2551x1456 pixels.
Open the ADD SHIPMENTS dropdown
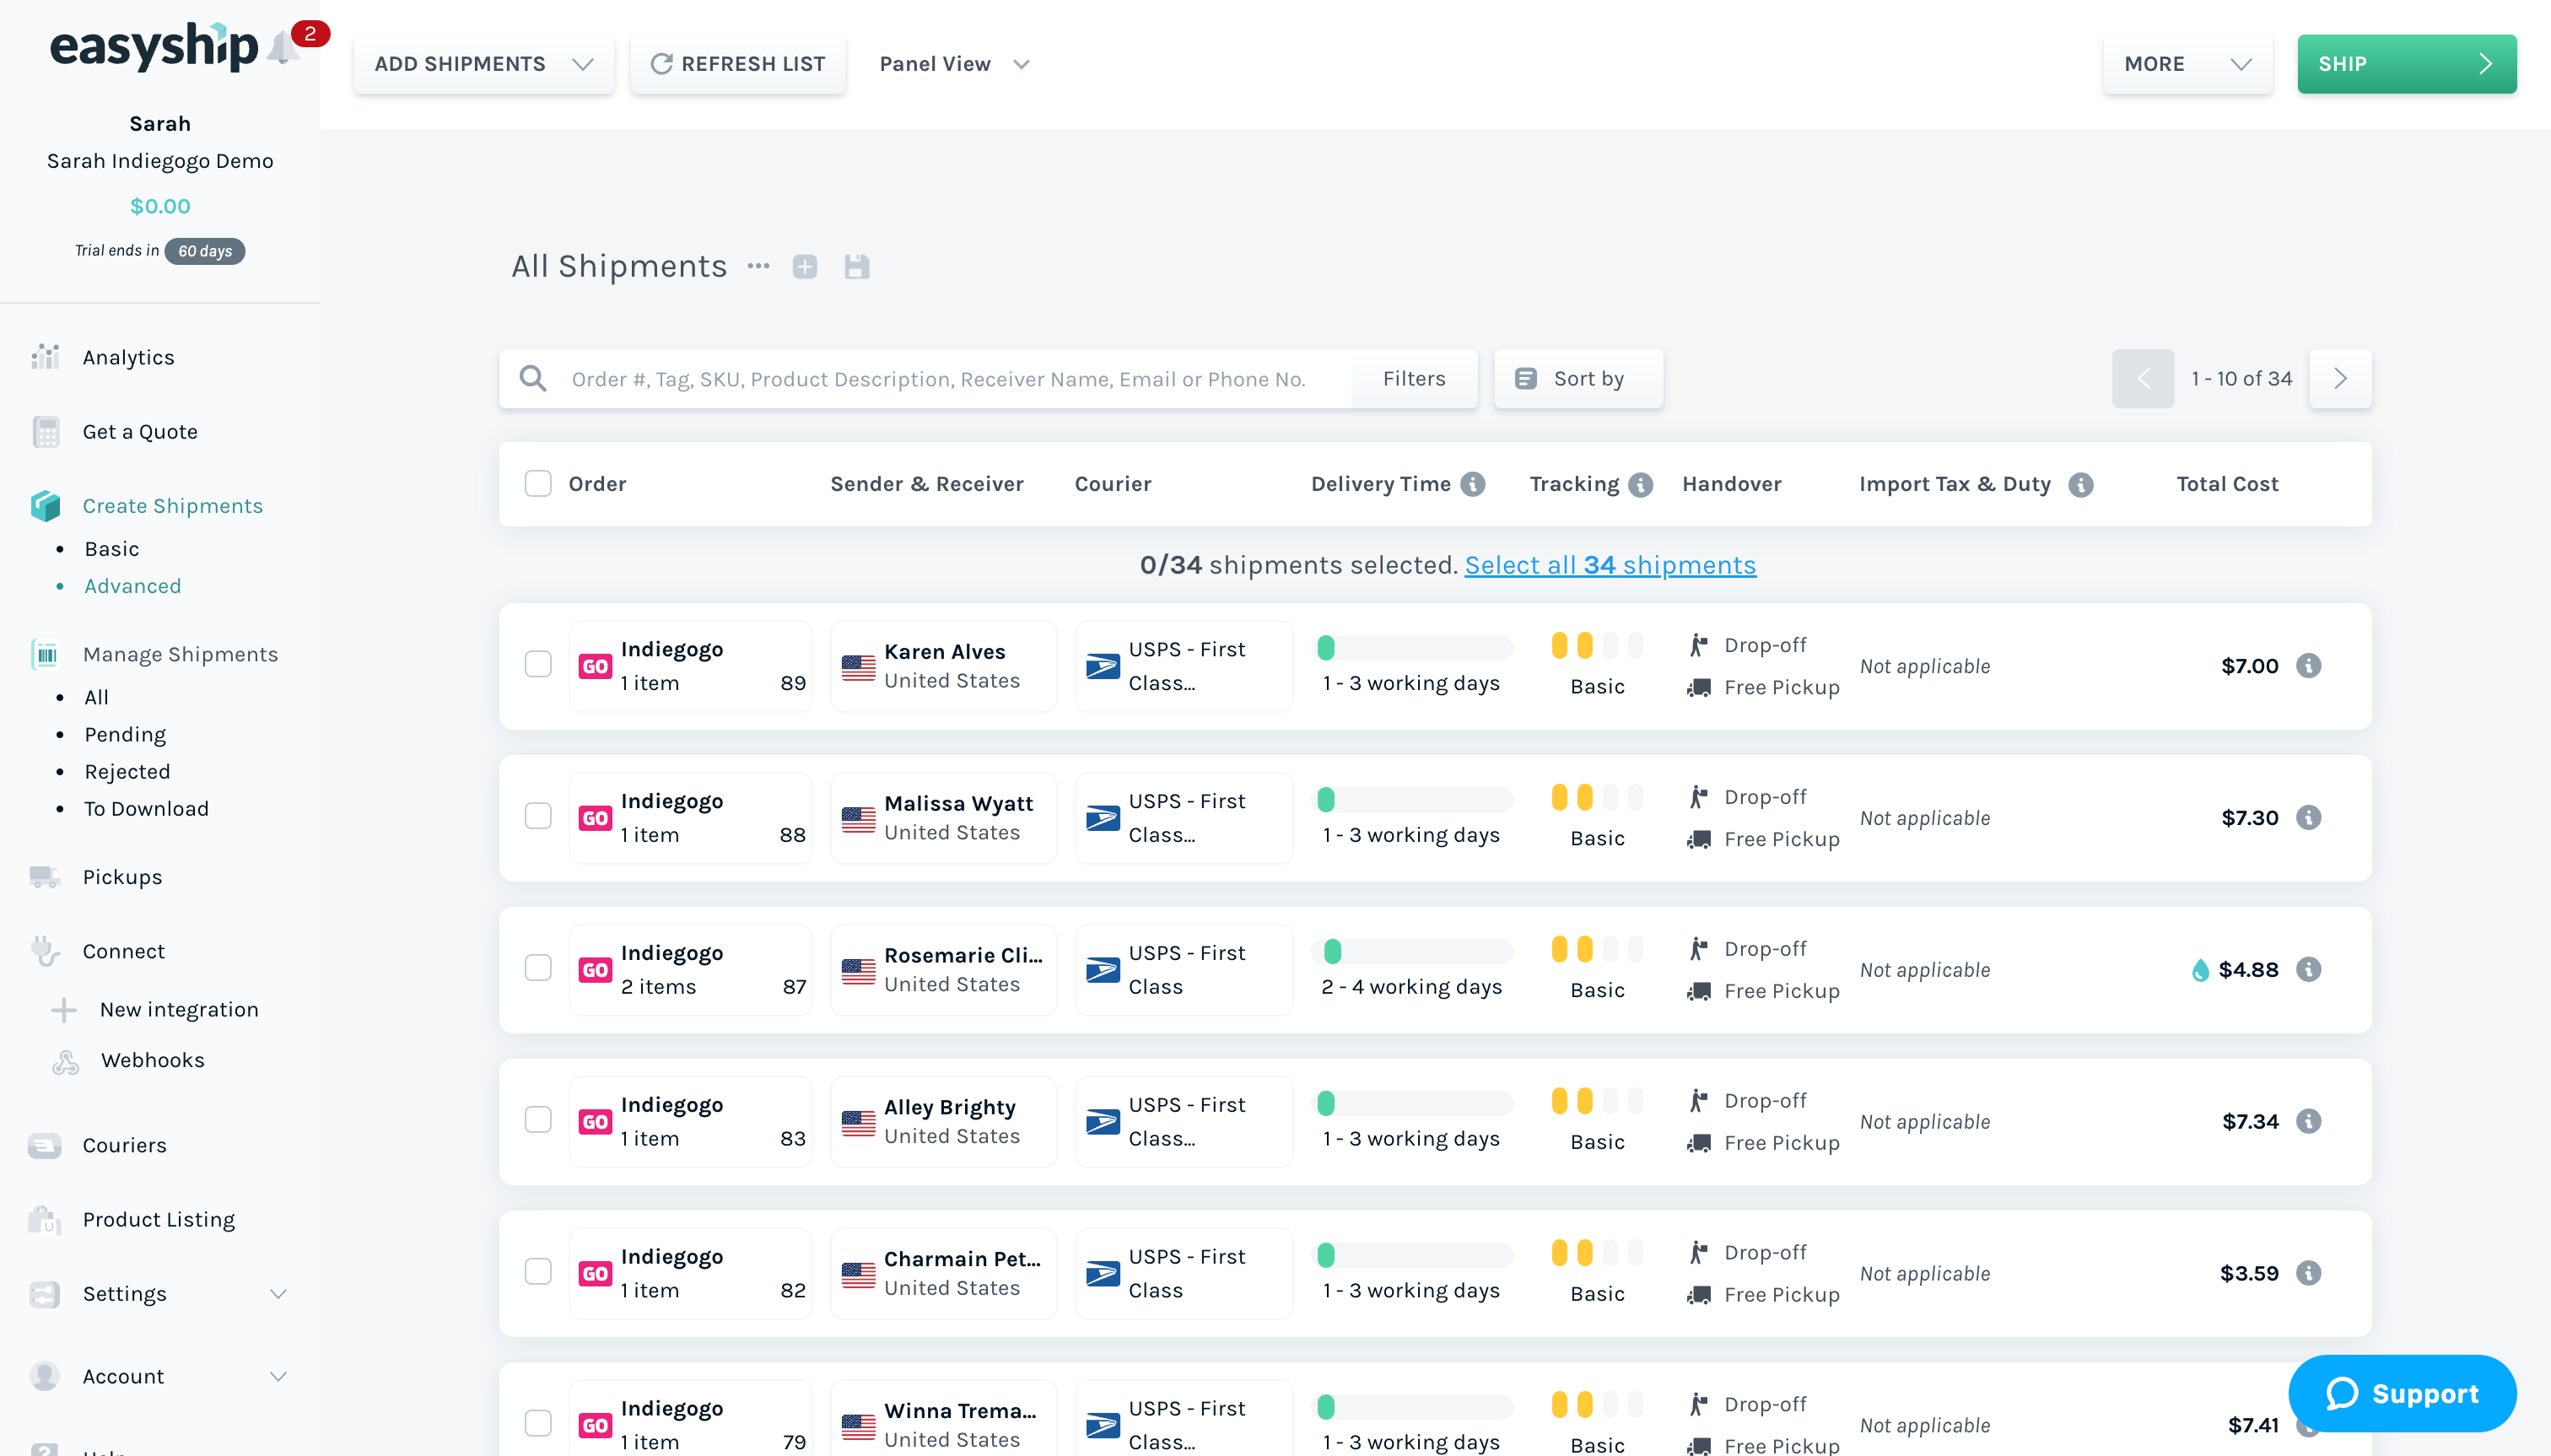[x=484, y=64]
